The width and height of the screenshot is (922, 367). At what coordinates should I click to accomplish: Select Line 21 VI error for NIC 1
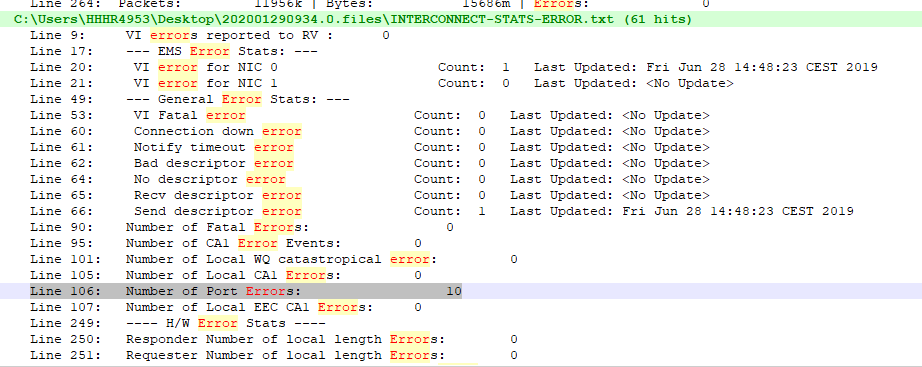point(382,84)
